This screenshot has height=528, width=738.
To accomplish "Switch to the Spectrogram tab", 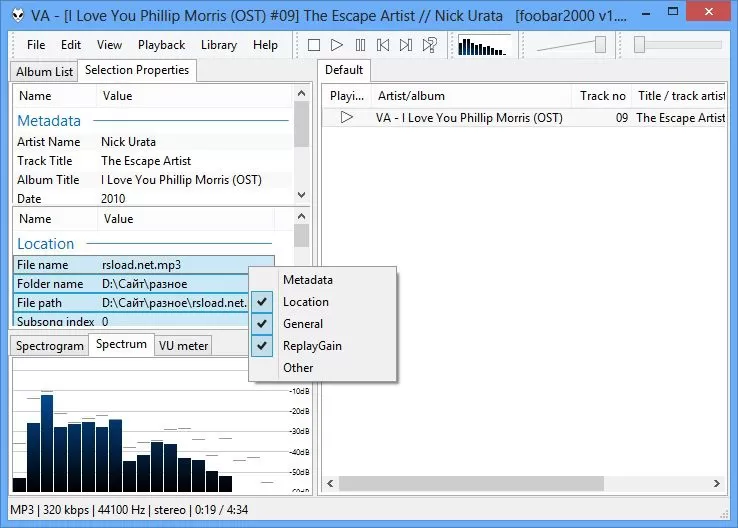I will point(50,345).
